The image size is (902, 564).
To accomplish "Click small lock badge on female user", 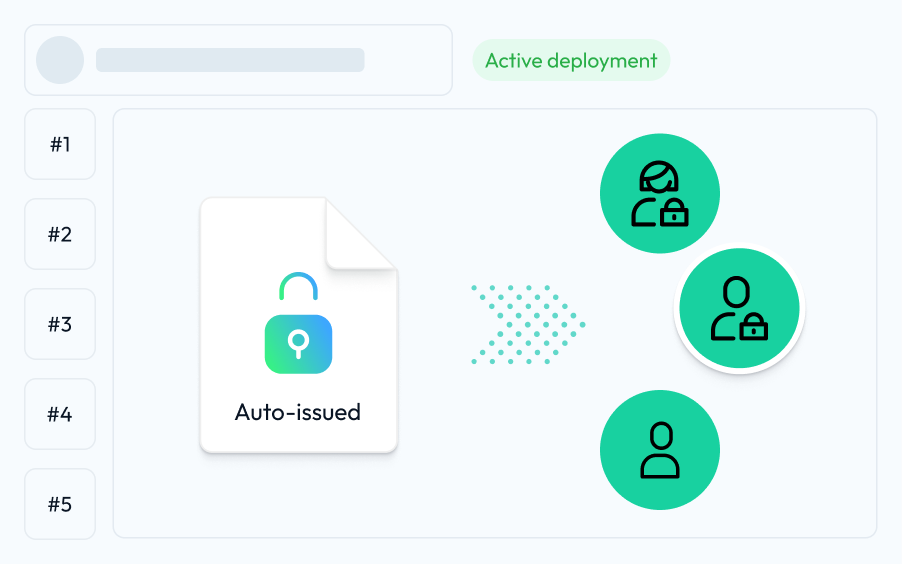I will click(x=674, y=212).
